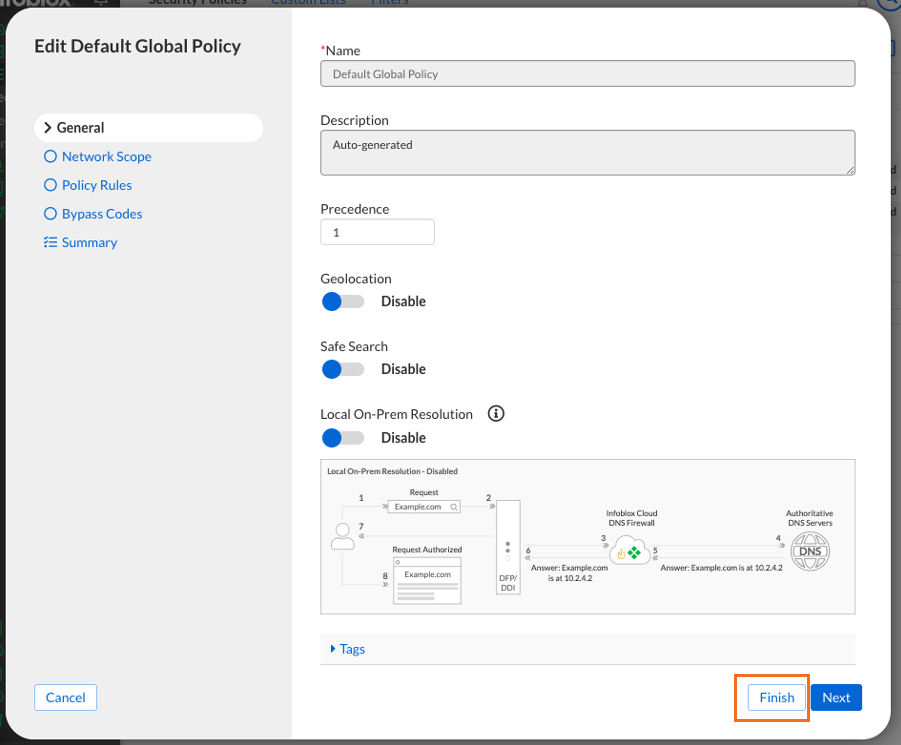Click the chevron beside the General step
The width and height of the screenshot is (901, 745).
pos(47,128)
